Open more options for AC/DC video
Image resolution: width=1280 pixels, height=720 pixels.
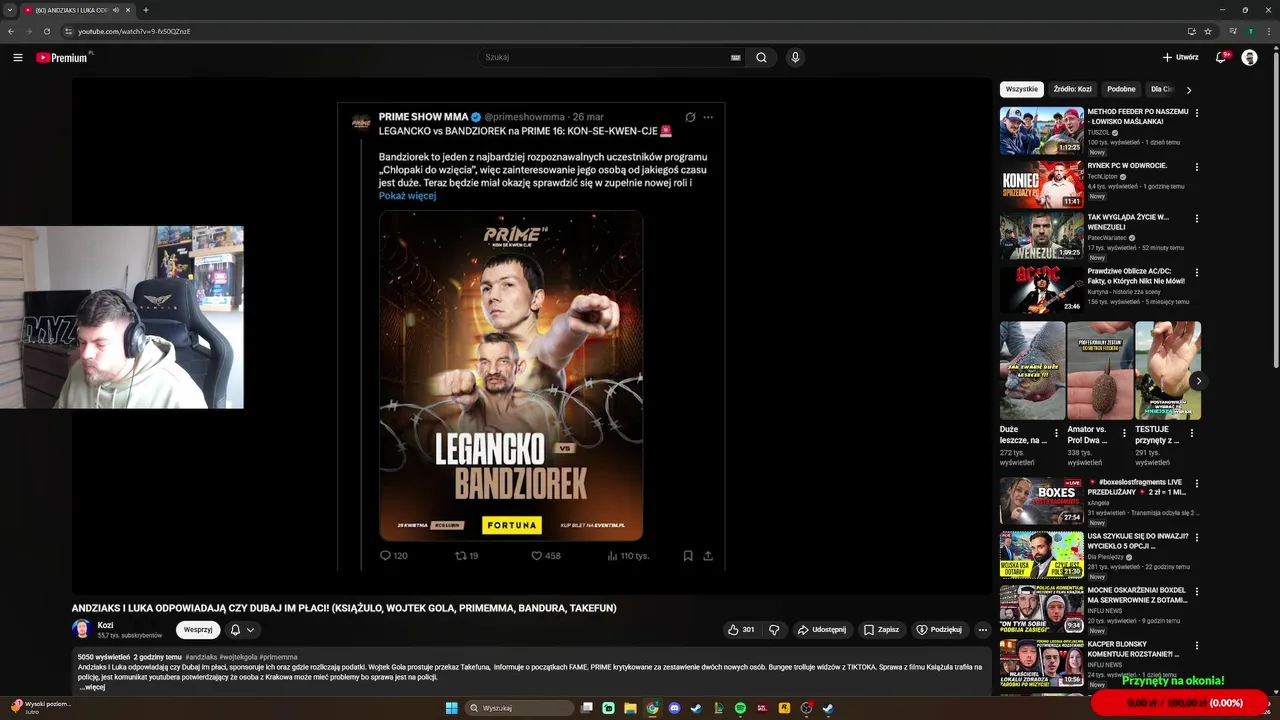click(x=1197, y=272)
